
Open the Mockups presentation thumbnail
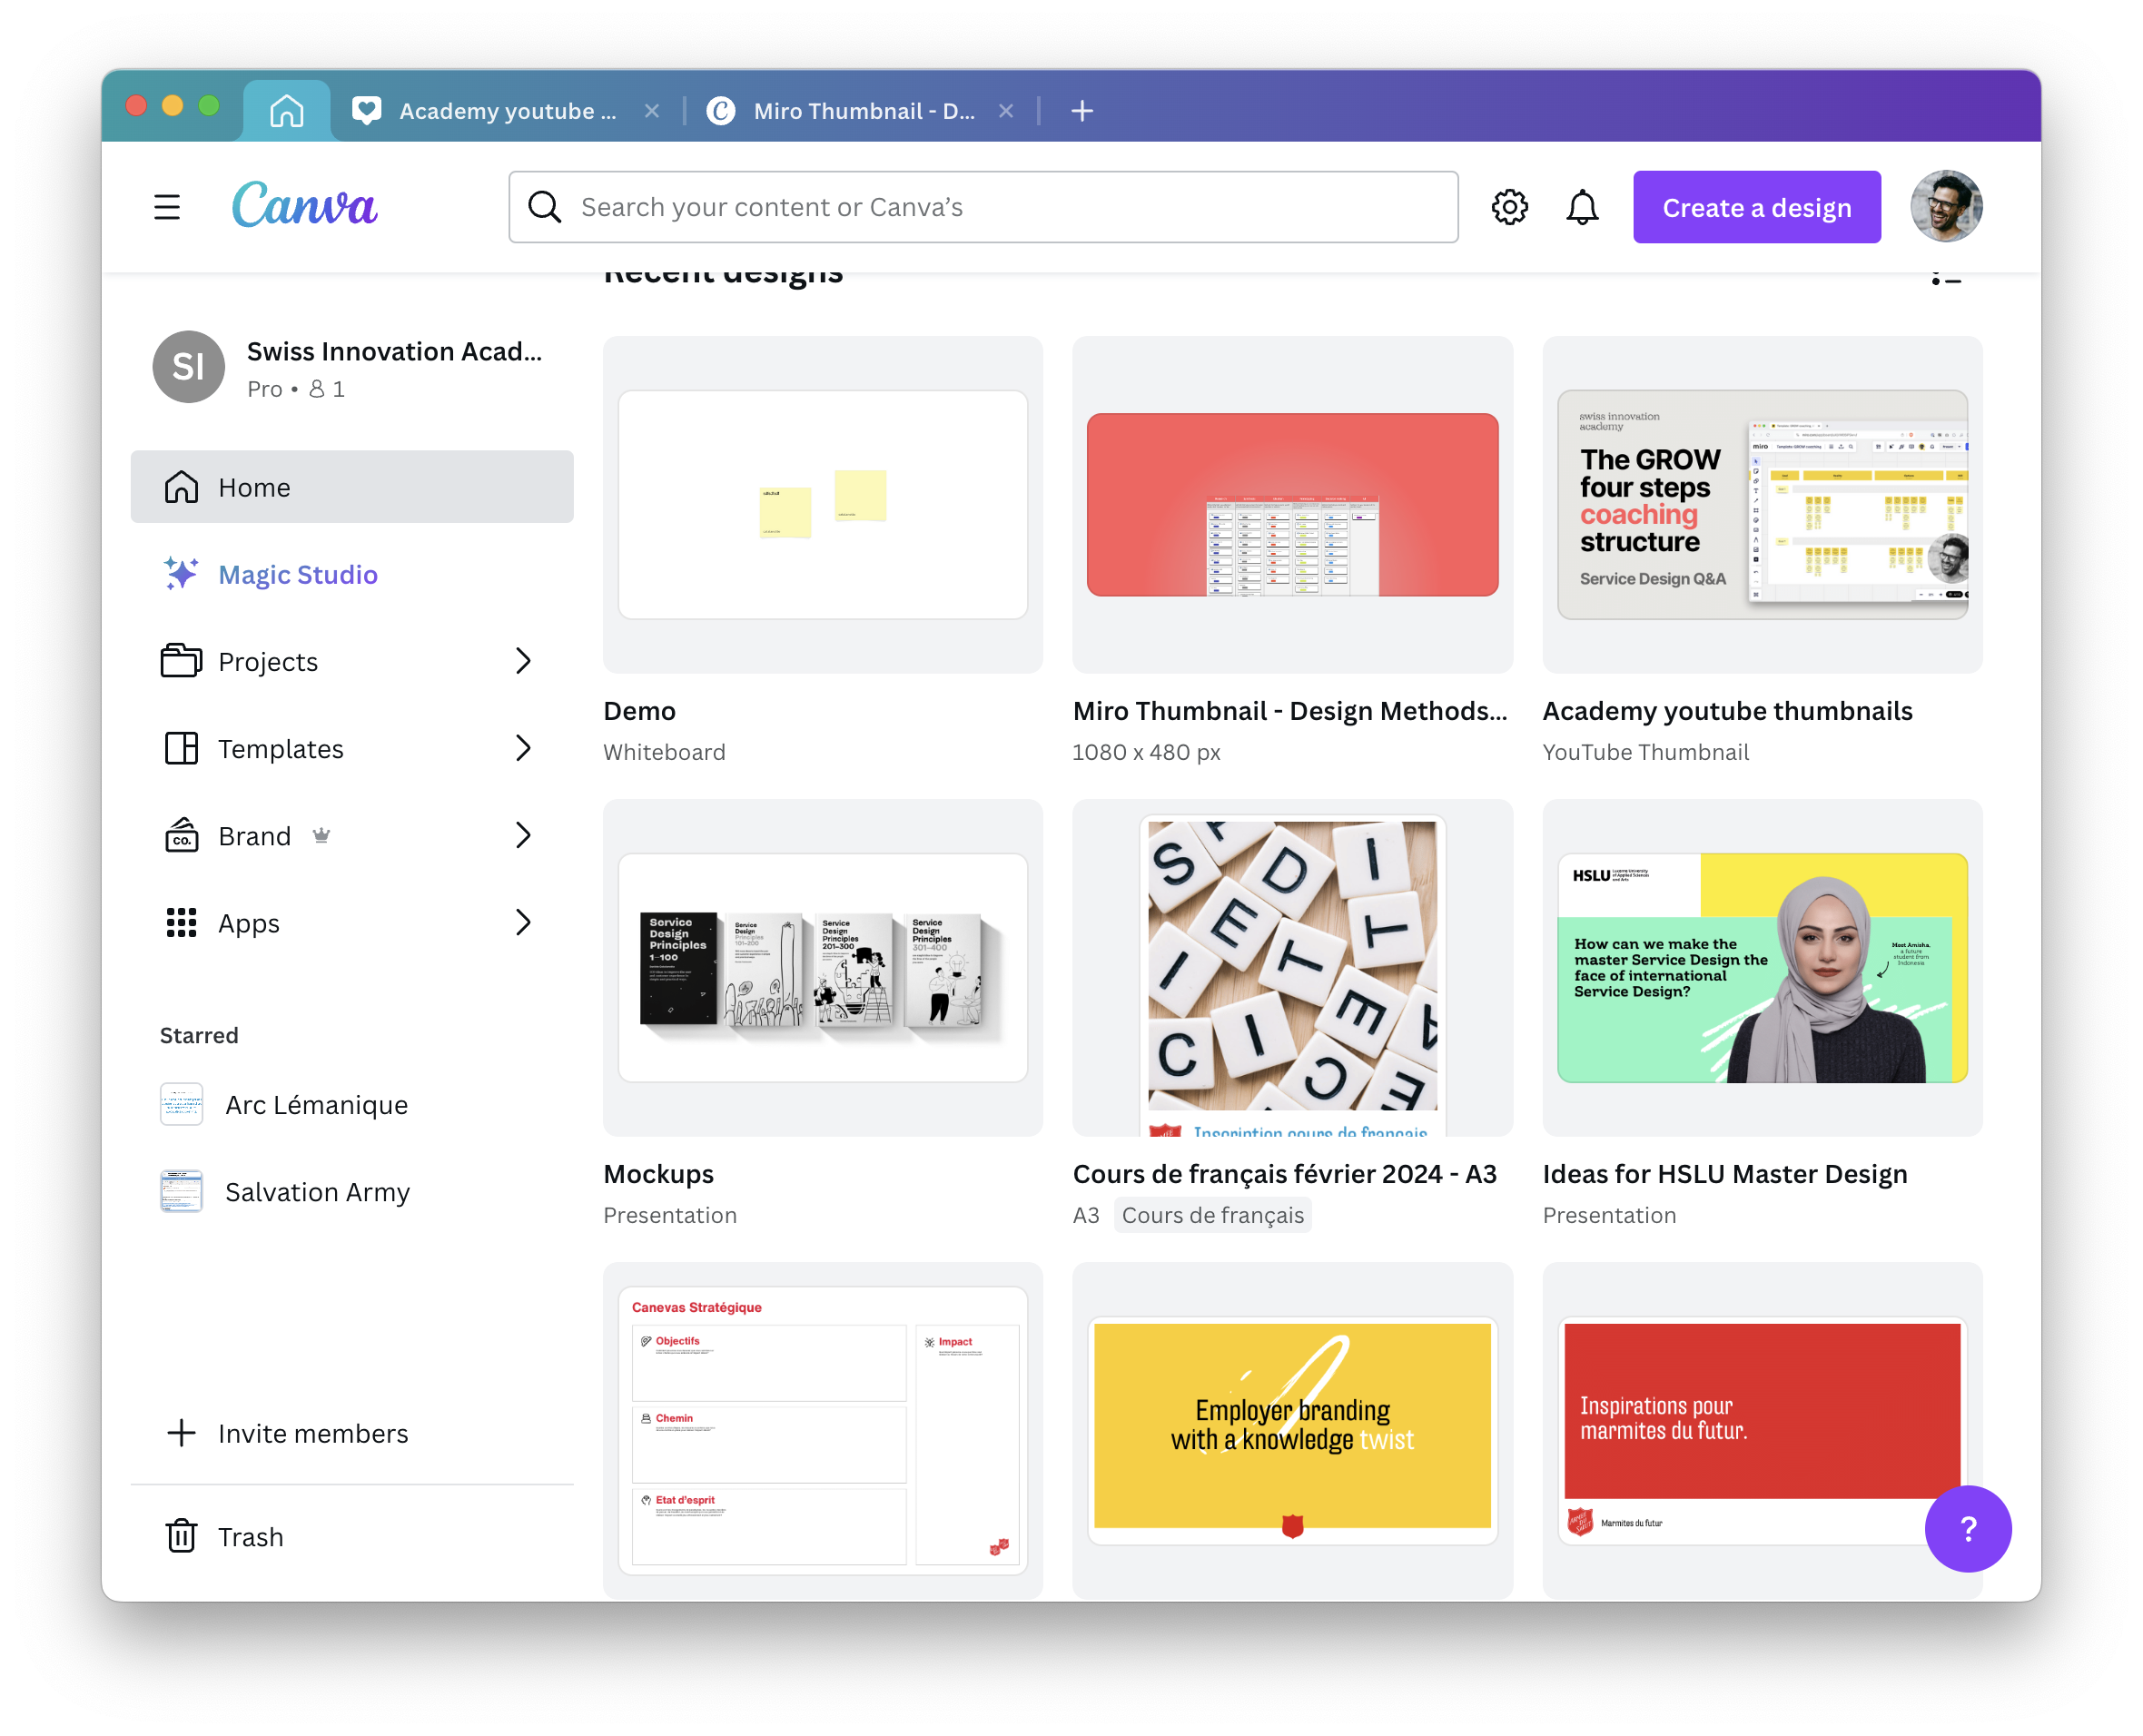tap(822, 967)
